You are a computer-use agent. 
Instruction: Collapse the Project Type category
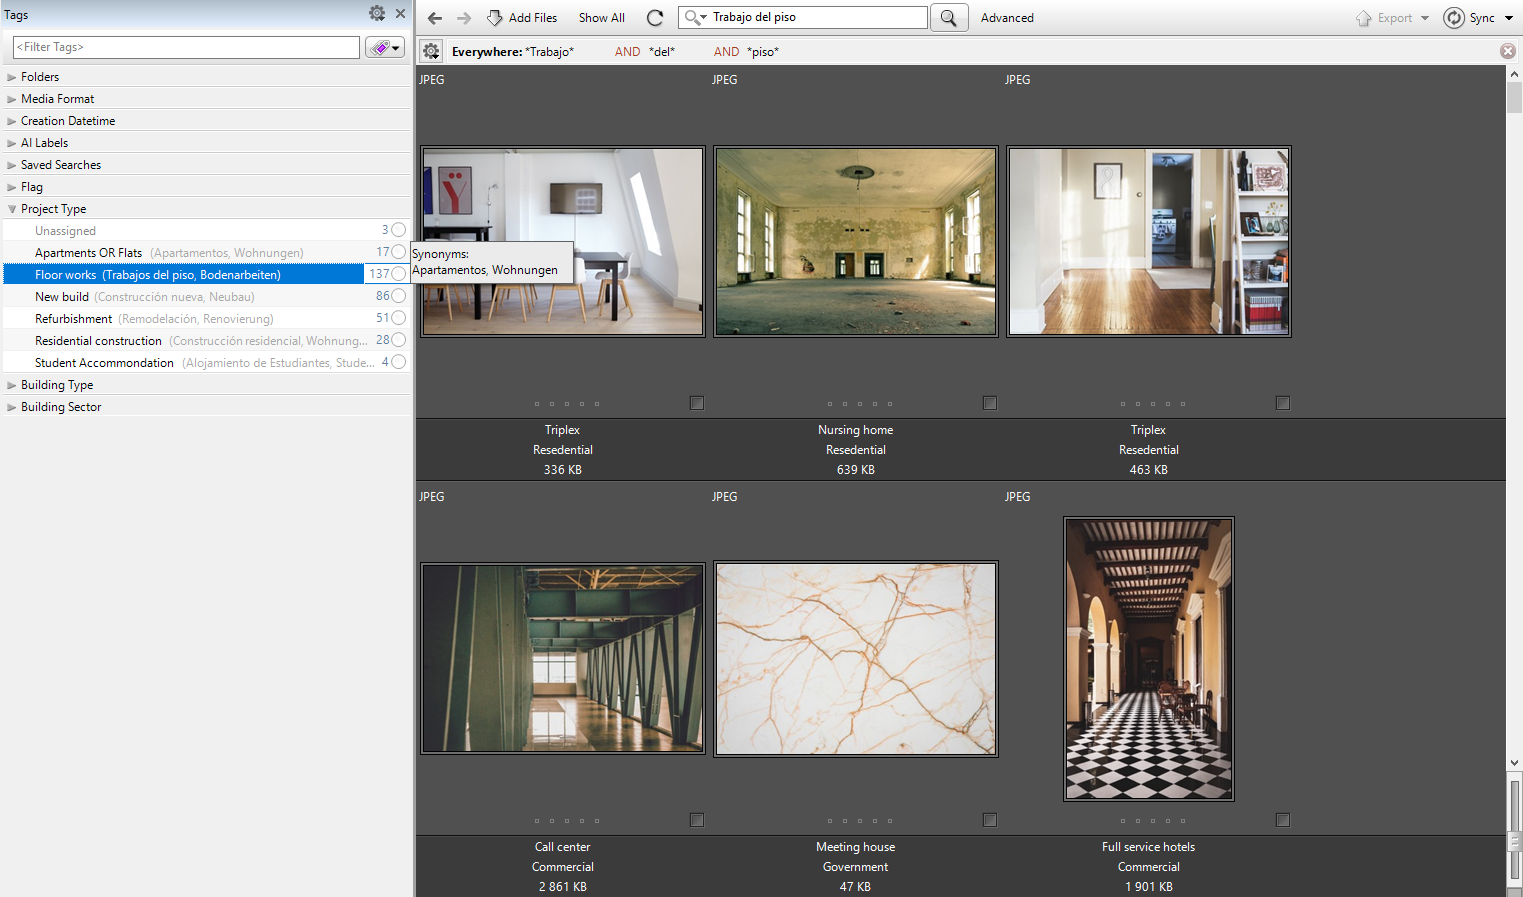click(x=12, y=209)
